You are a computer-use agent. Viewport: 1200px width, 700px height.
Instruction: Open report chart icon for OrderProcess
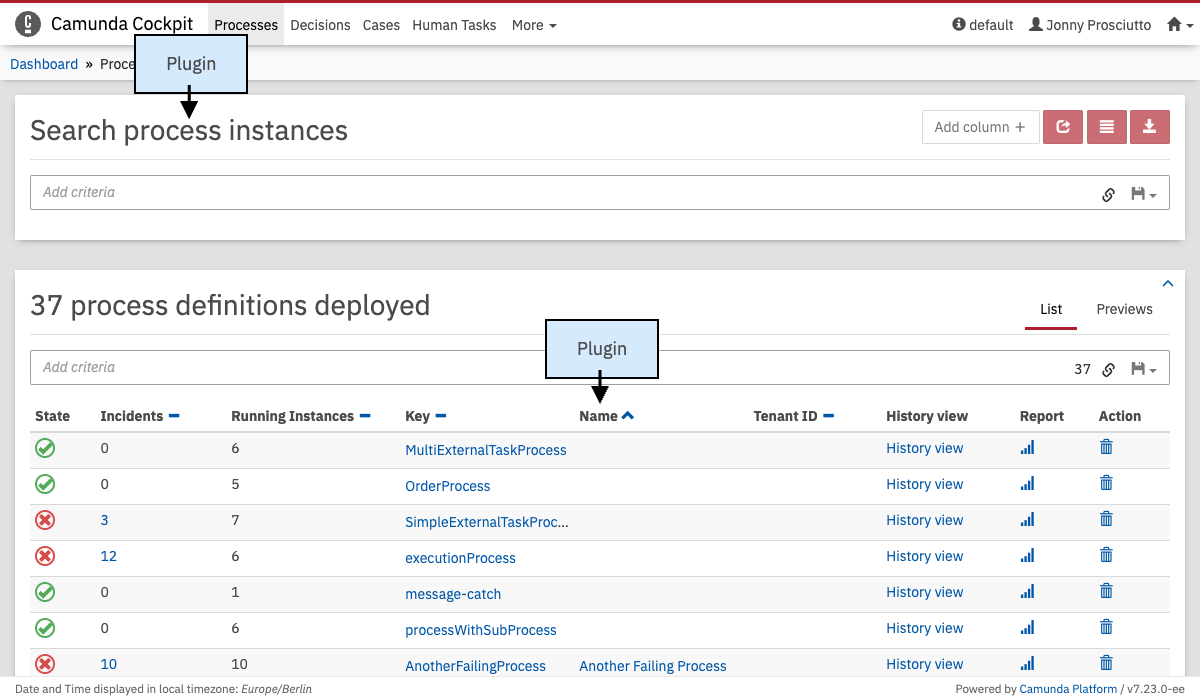1027,484
